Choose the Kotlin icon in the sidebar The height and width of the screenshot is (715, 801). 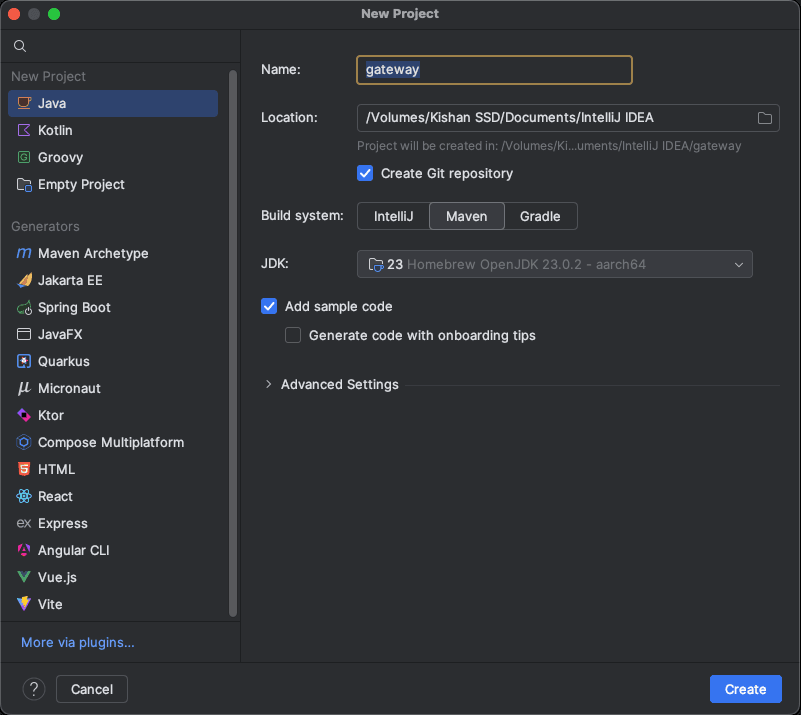[24, 130]
